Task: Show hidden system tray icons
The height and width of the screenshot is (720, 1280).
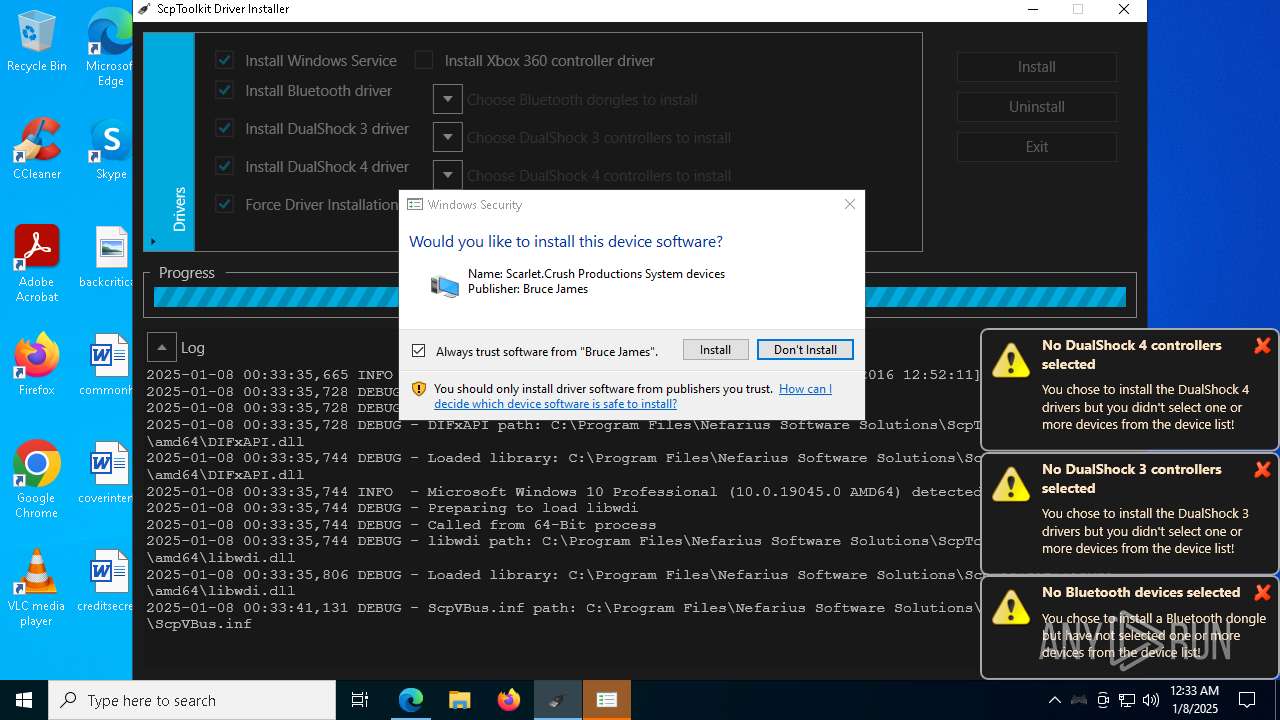Action: (x=1054, y=700)
